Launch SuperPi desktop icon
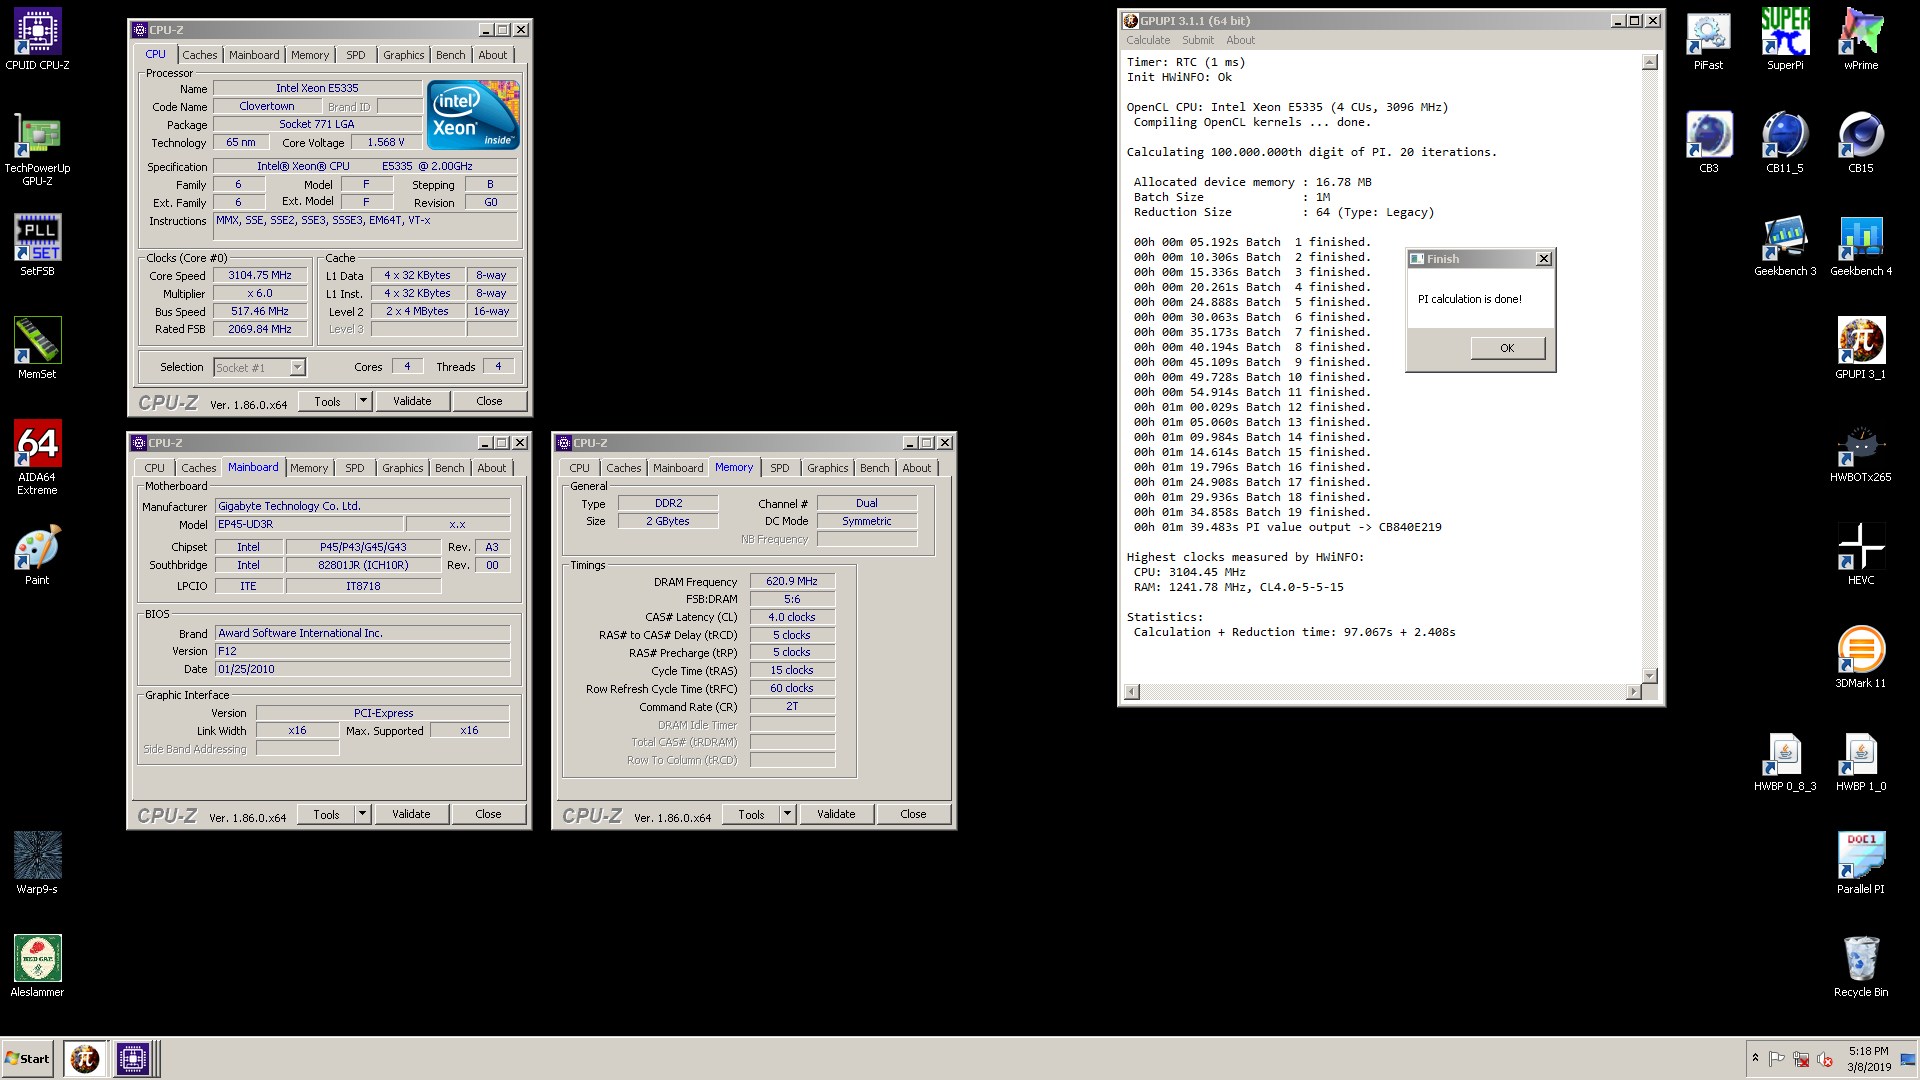 pyautogui.click(x=1785, y=40)
